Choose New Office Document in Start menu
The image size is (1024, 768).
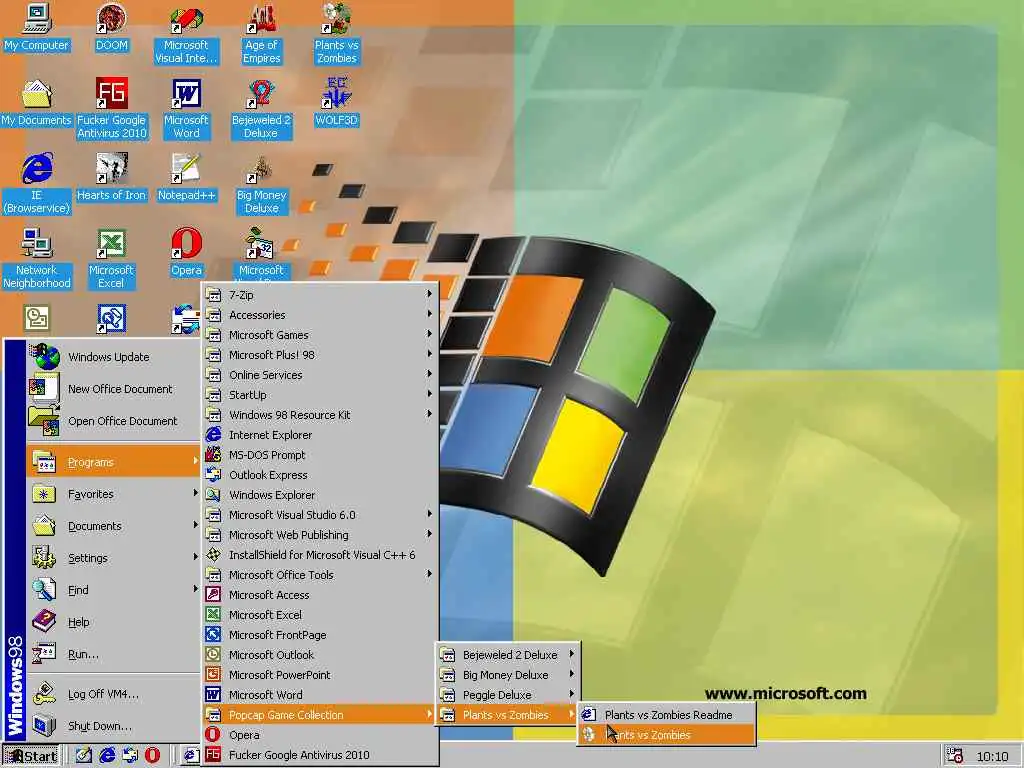(114, 389)
